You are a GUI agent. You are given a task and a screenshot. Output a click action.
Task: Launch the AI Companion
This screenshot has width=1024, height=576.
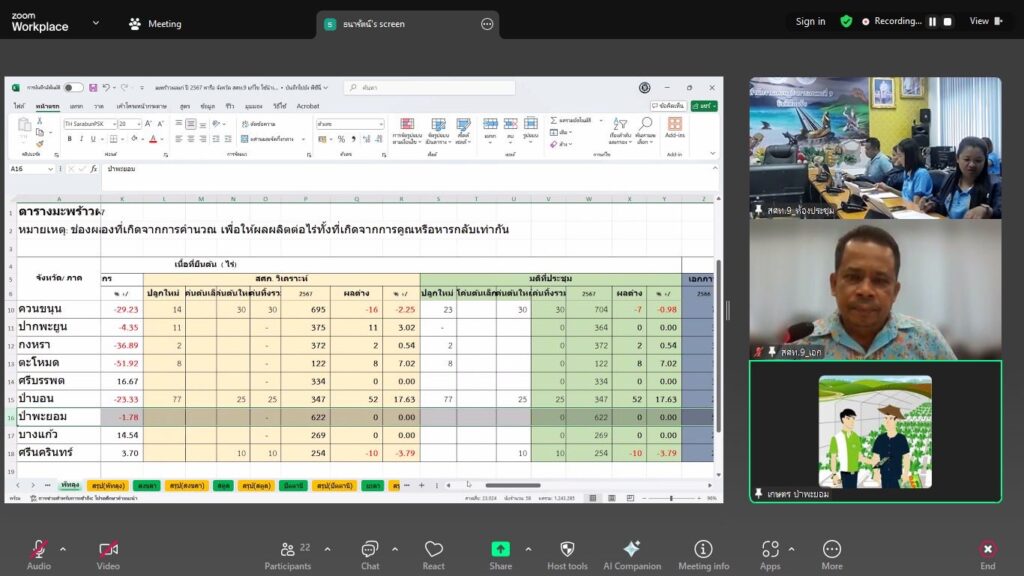pos(631,550)
